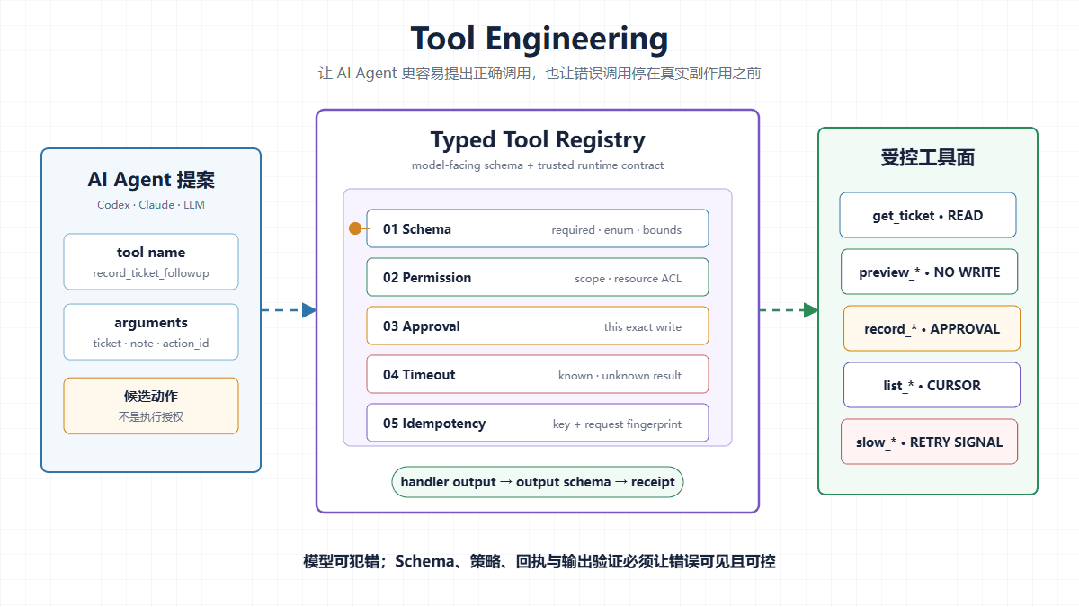The image size is (1079, 607).
Task: Click the orange dot beside 01 Schema
Action: 355,228
